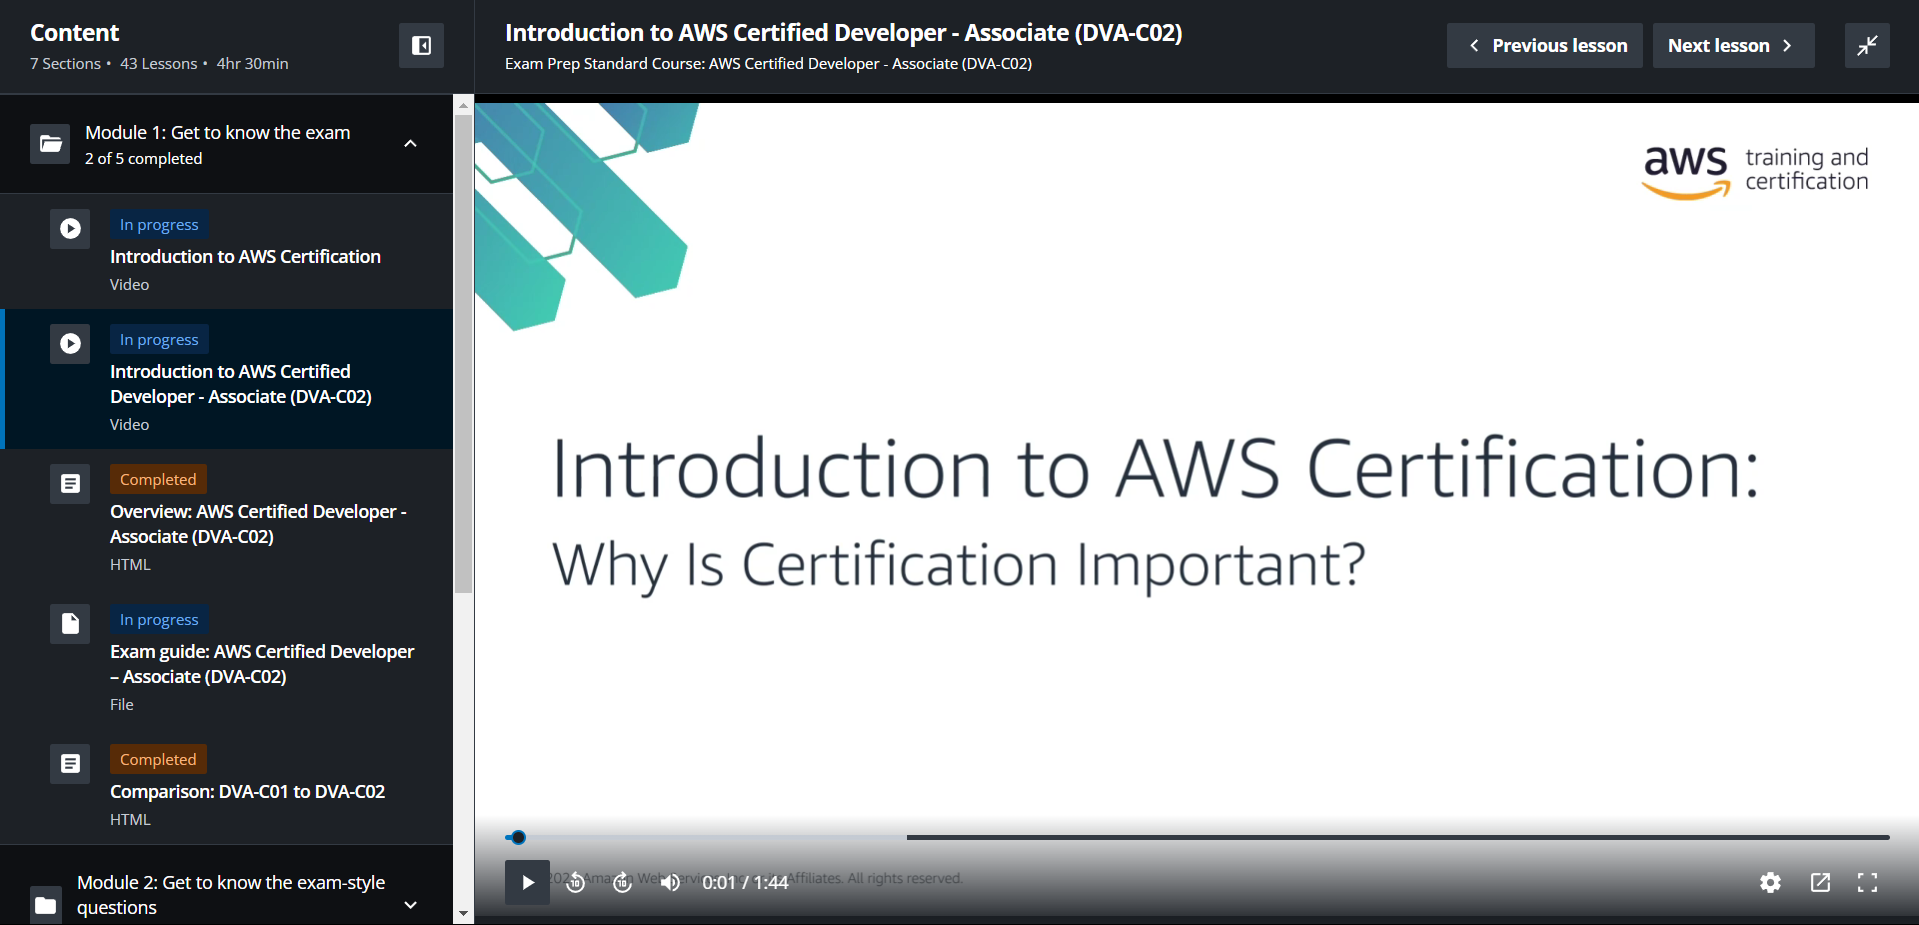Seek to middle of video progress bar
Screen dimensions: 1919x925
tap(1197, 837)
